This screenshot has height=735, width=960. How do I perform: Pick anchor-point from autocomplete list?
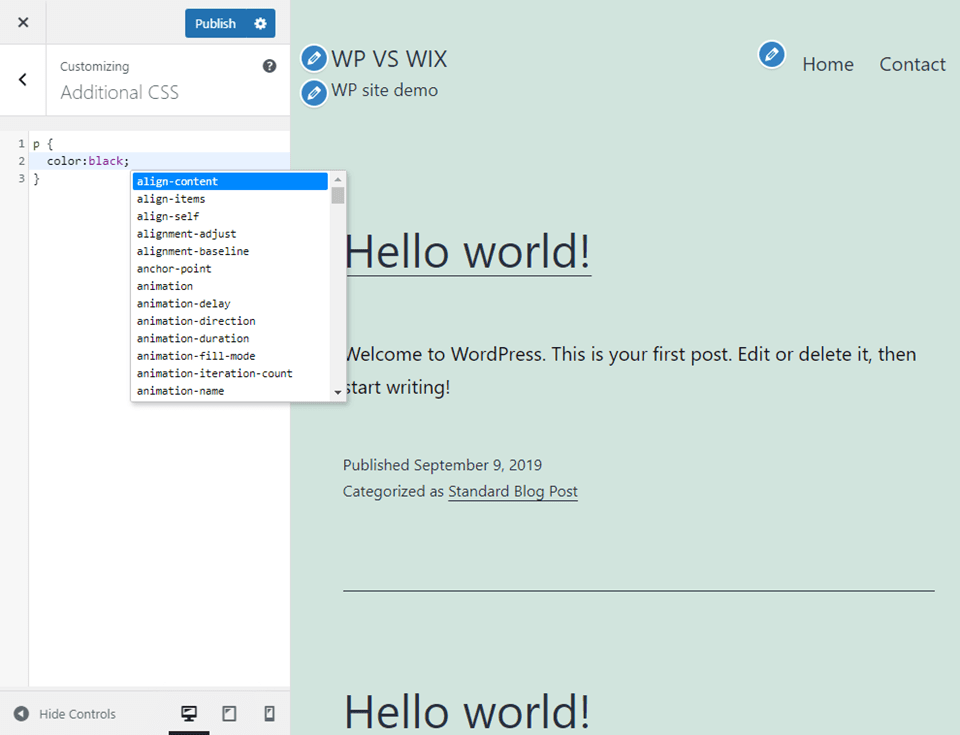(230, 269)
